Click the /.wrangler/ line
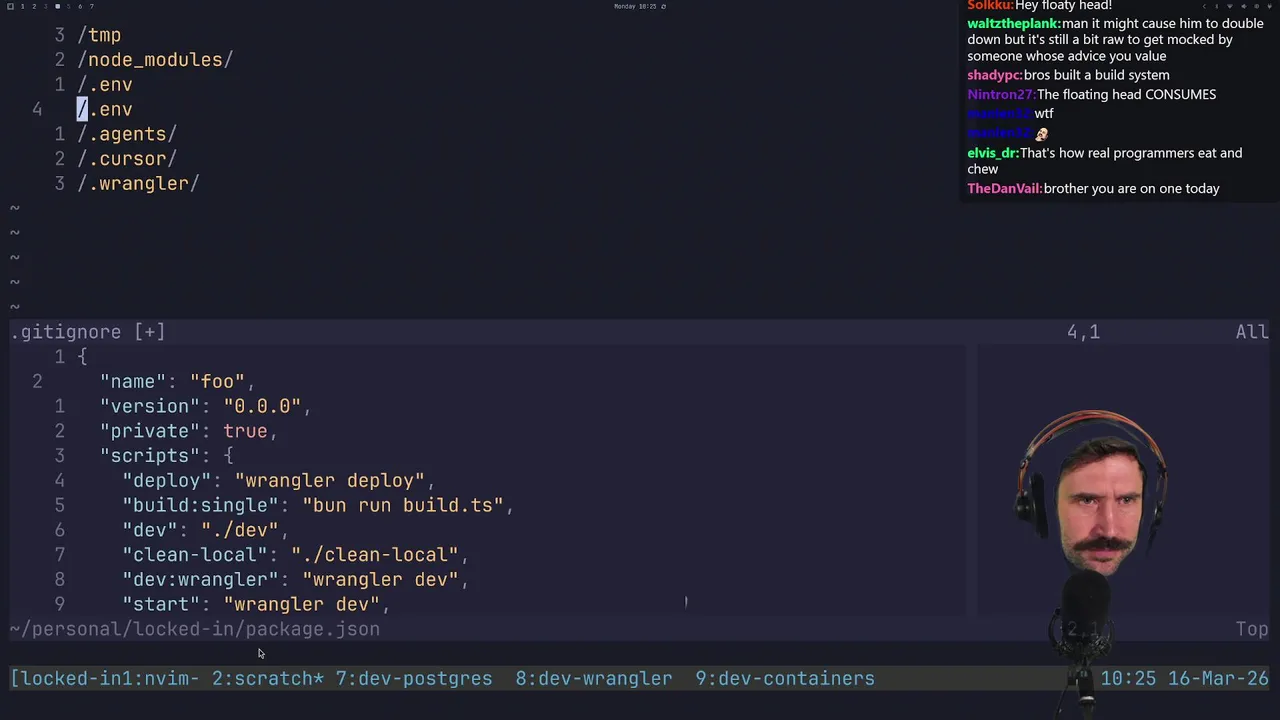This screenshot has width=1280, height=720. tap(138, 184)
